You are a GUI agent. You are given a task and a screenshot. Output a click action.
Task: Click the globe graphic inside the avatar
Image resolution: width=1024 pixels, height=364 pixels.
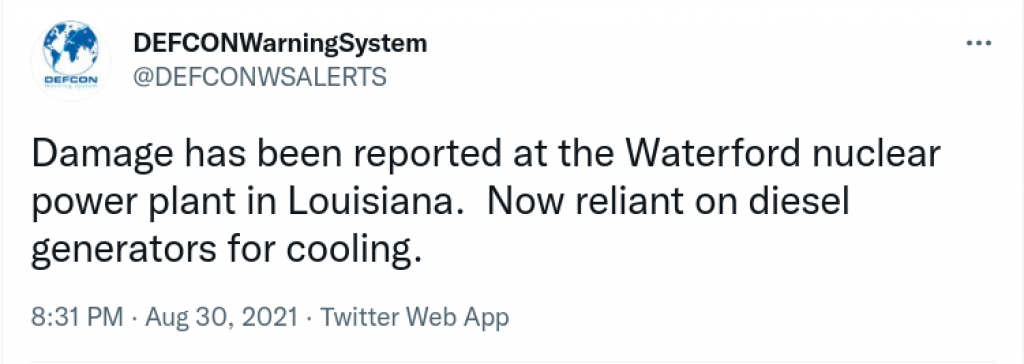tap(70, 50)
